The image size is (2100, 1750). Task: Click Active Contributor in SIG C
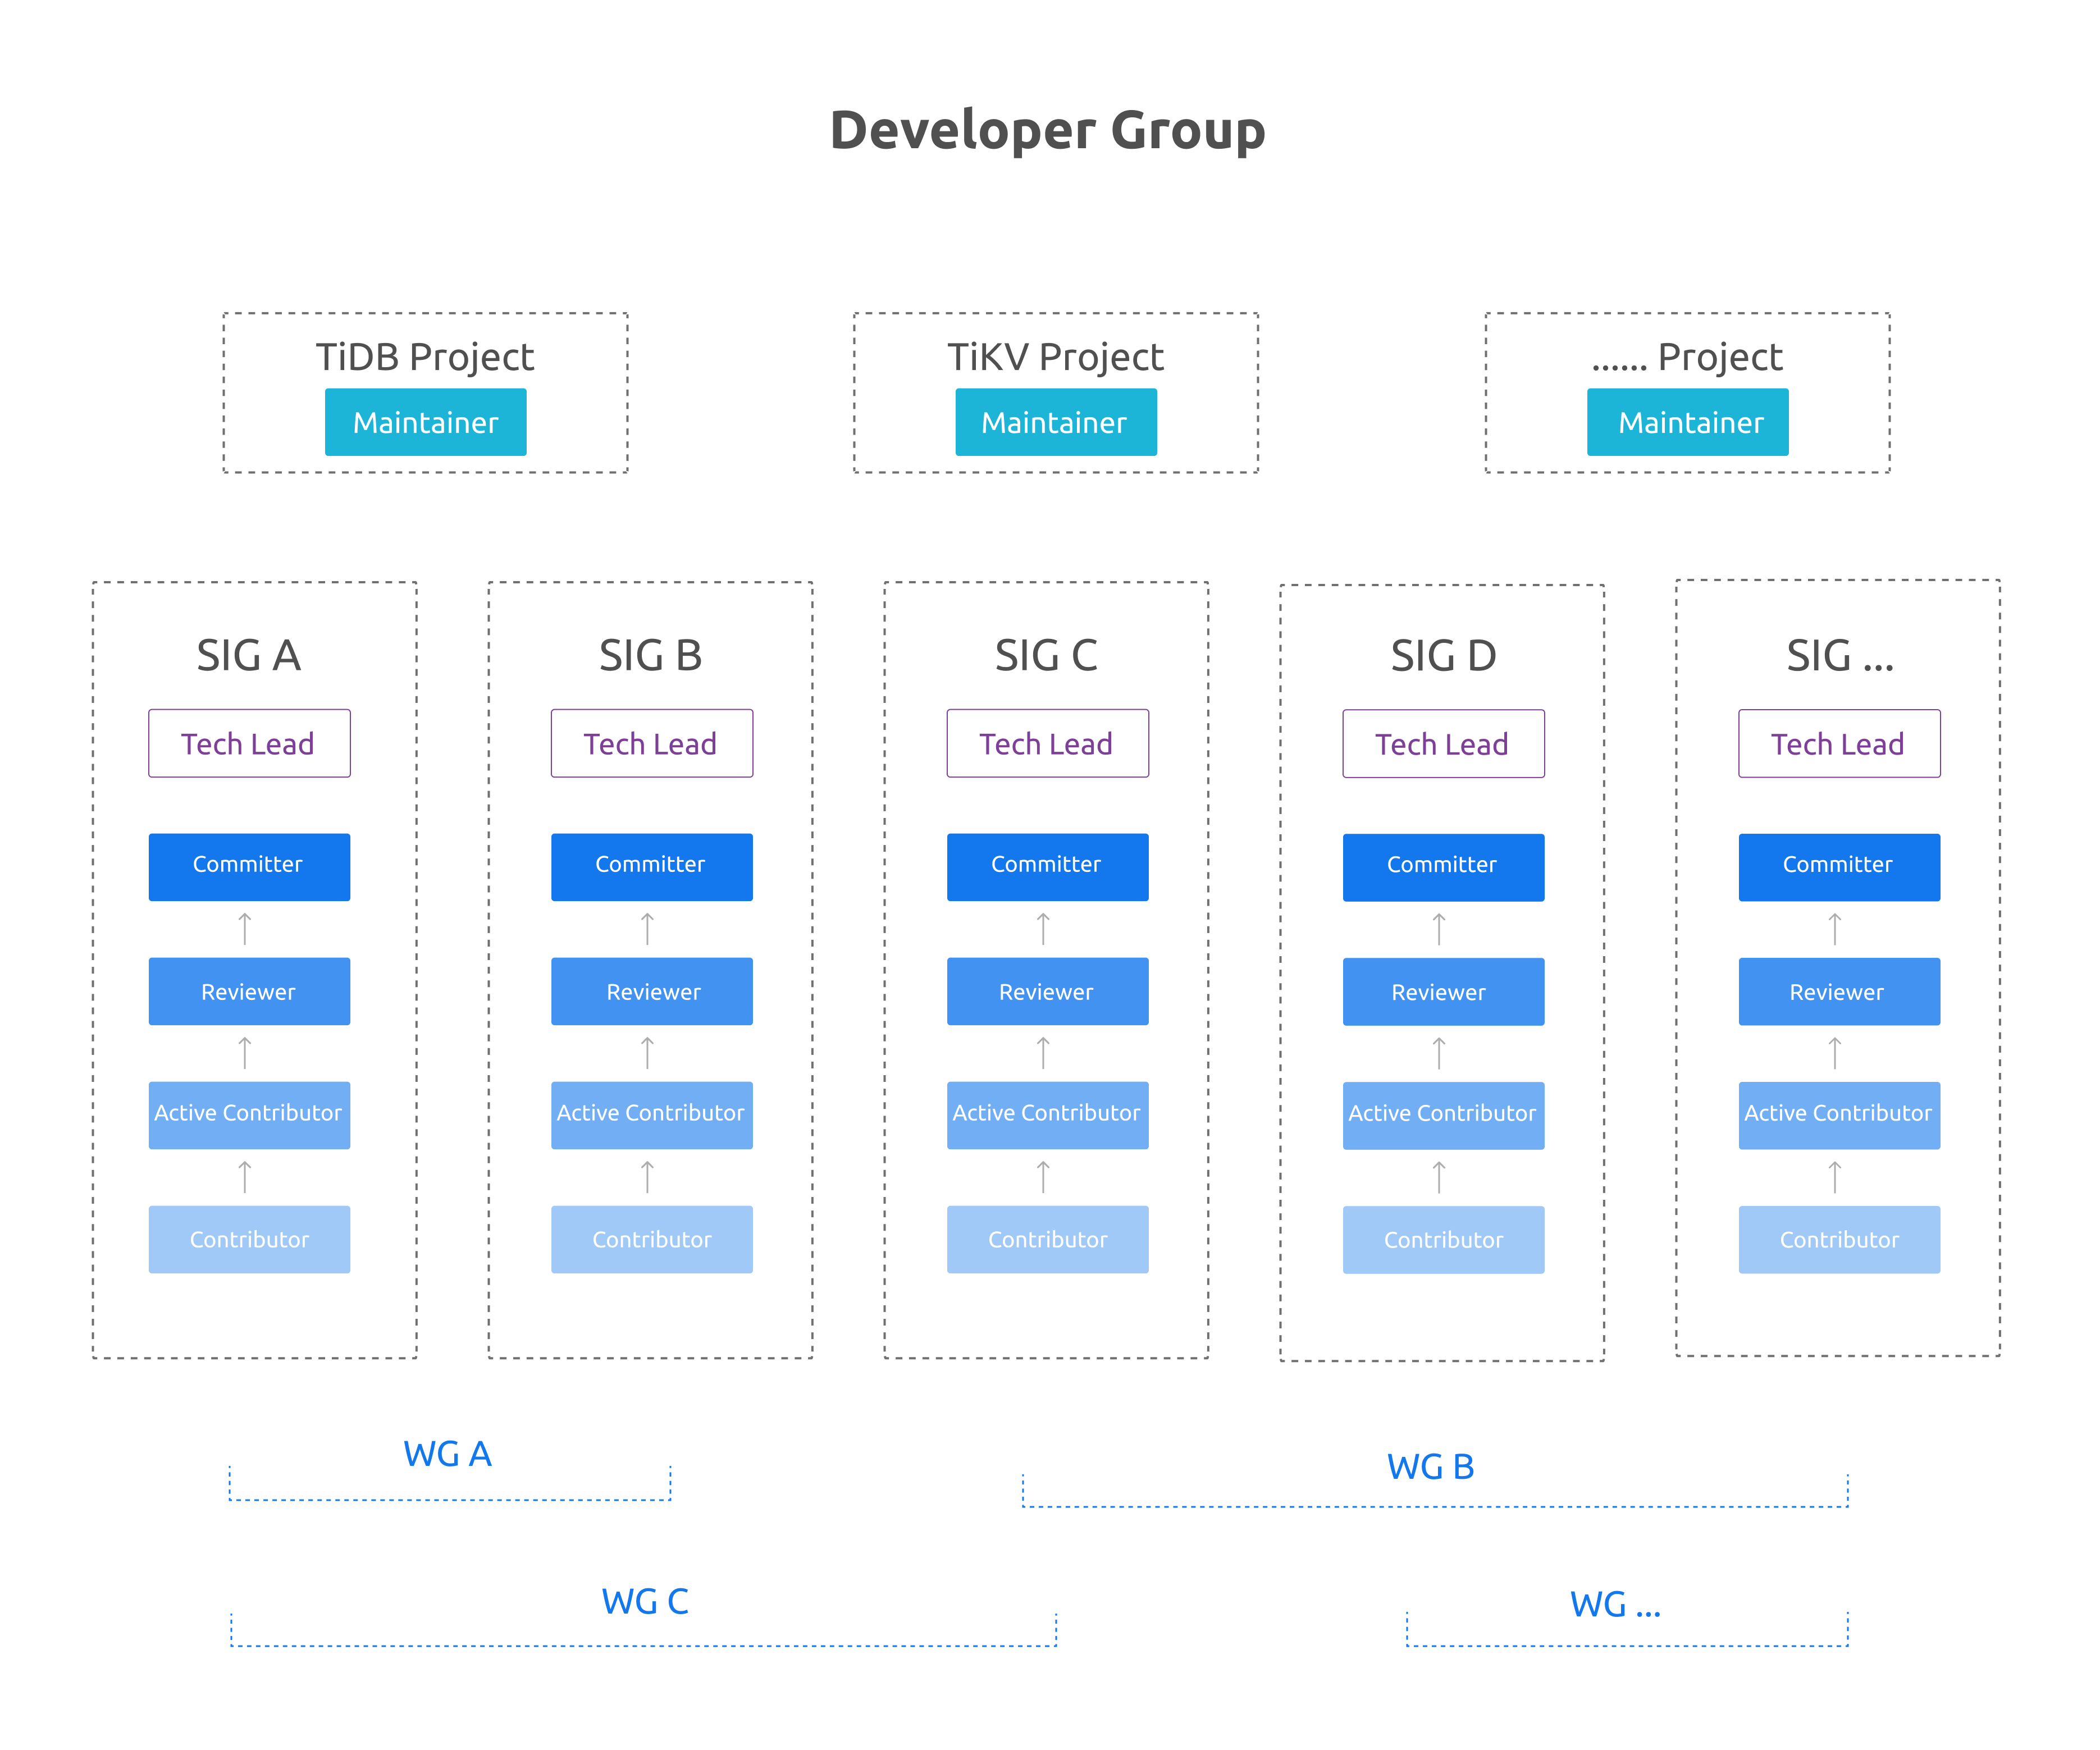click(1047, 1114)
